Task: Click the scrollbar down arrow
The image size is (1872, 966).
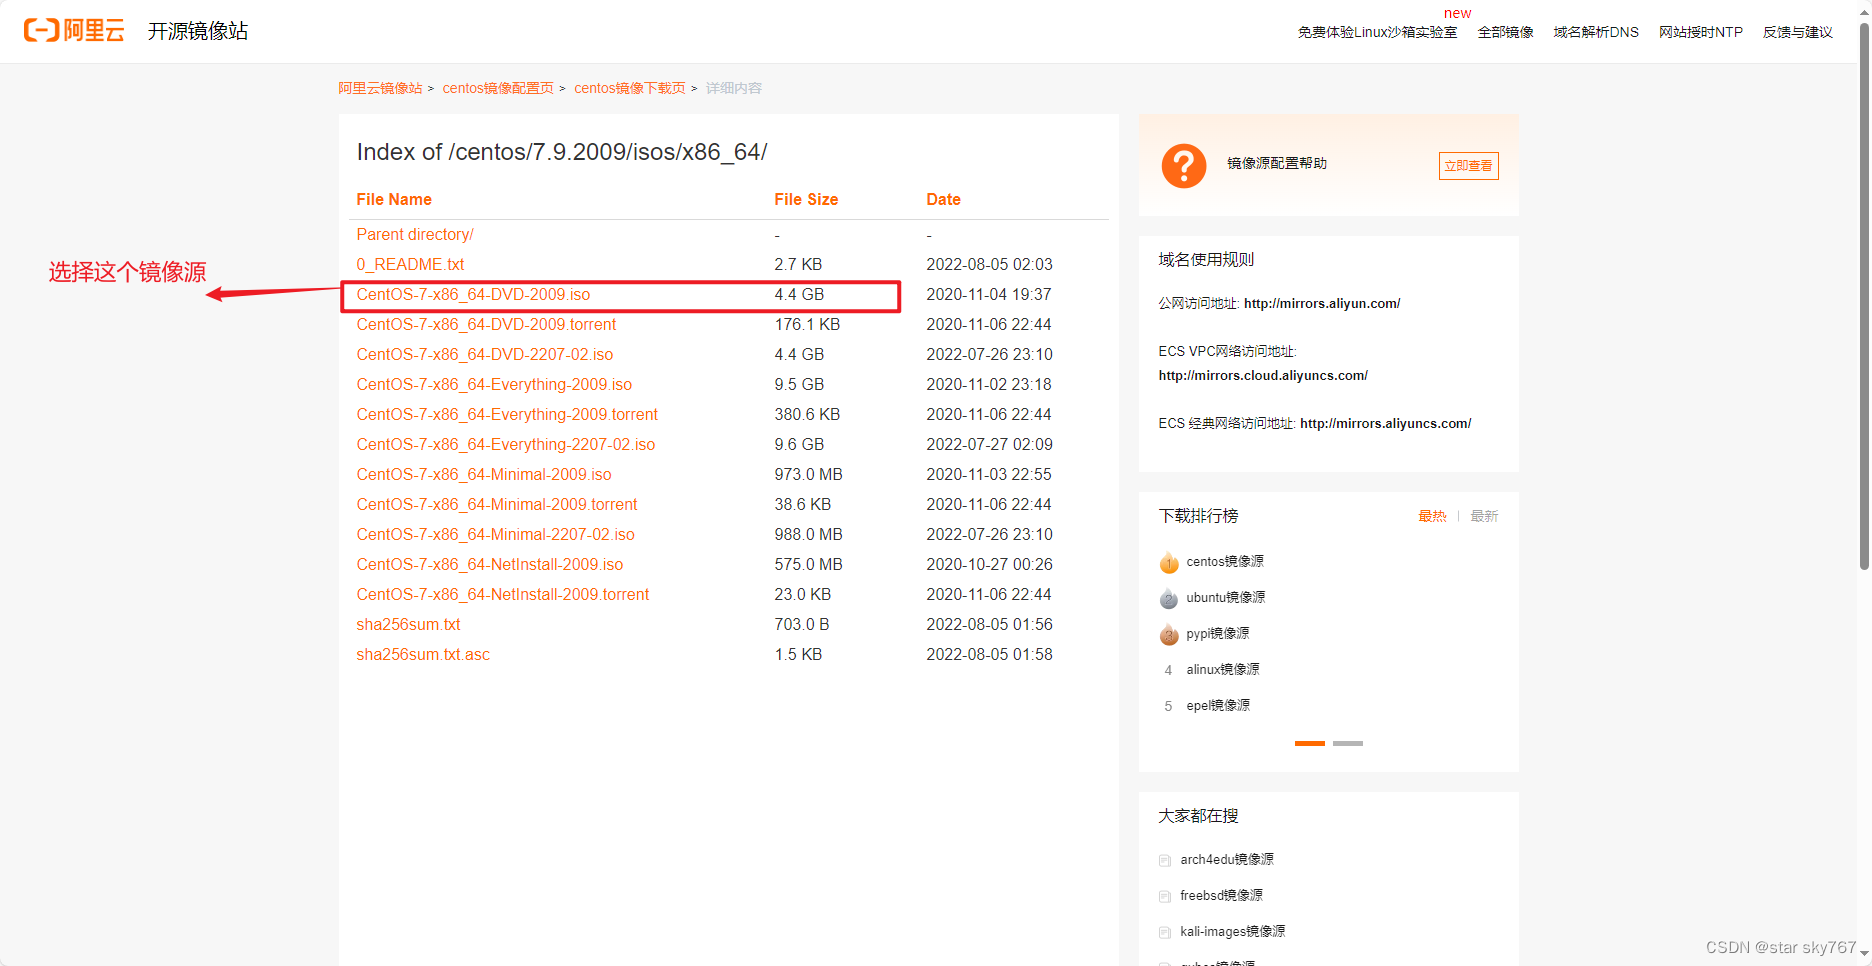Action: click(x=1864, y=955)
